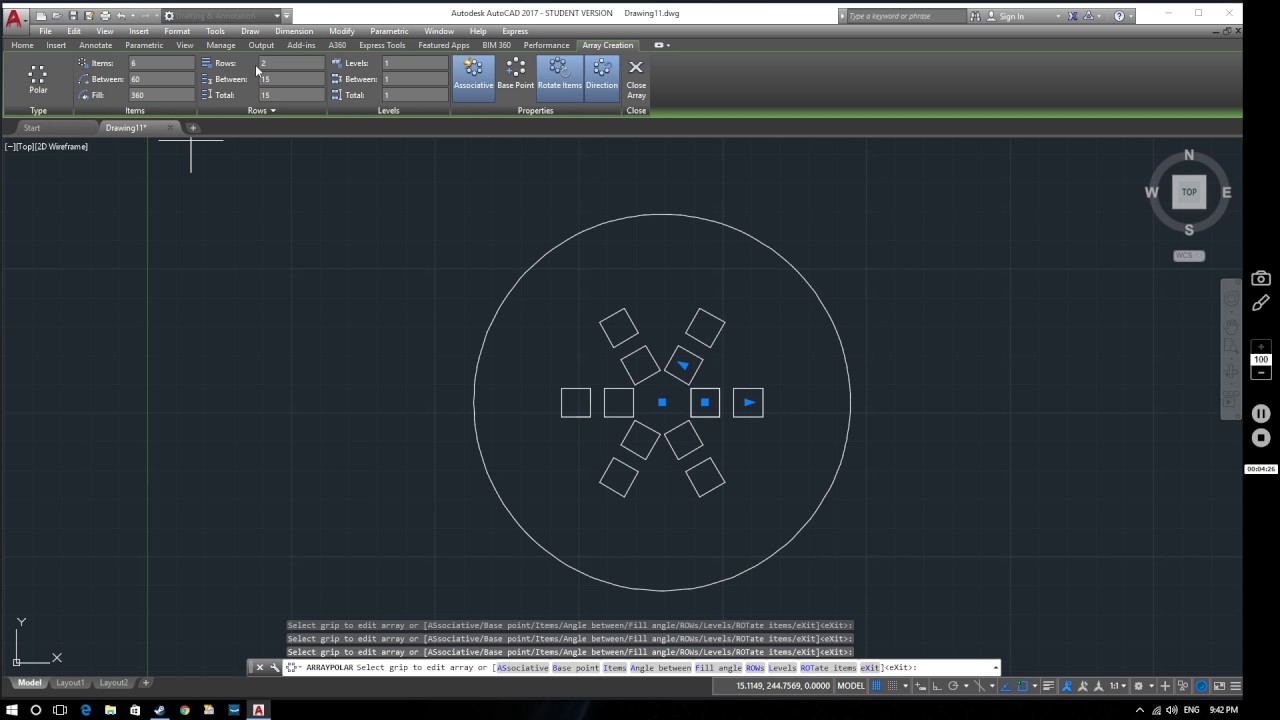
Task: Switch to Layout1 tab
Action: (x=70, y=683)
